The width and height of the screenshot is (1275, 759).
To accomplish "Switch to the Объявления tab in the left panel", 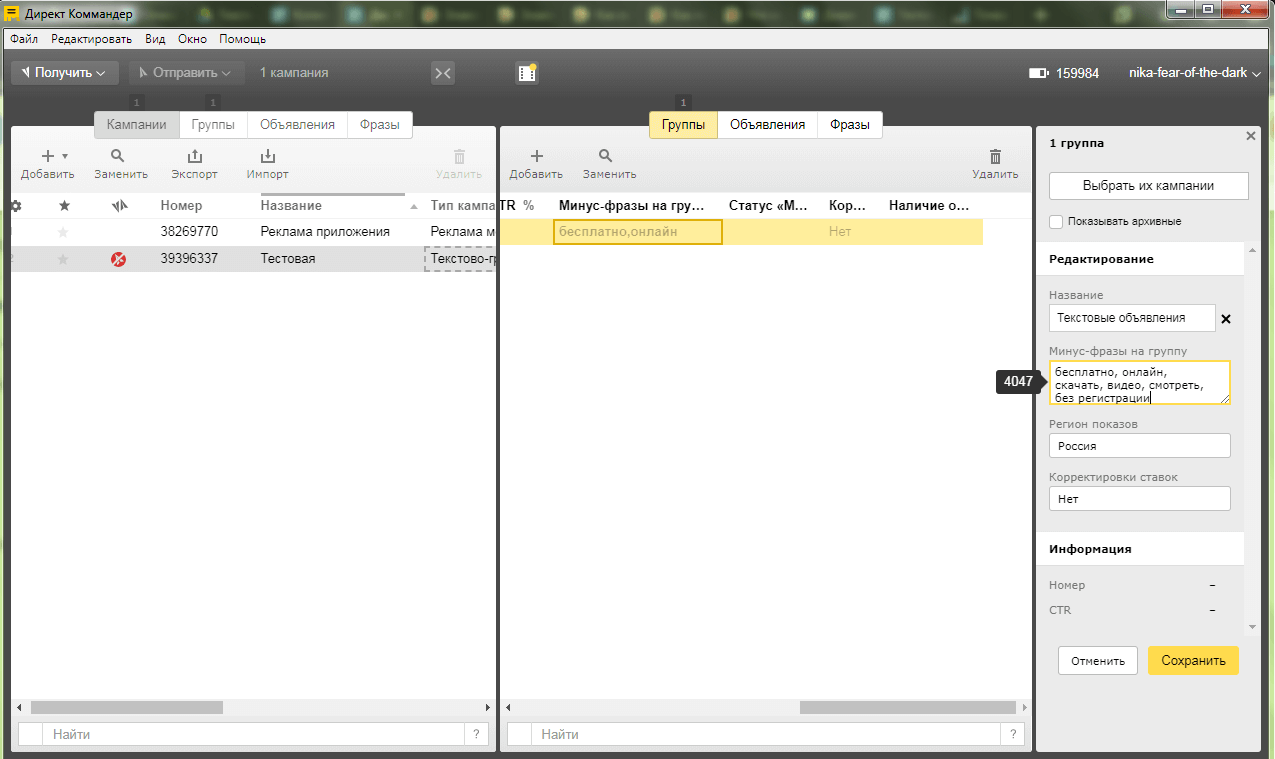I will click(x=297, y=125).
